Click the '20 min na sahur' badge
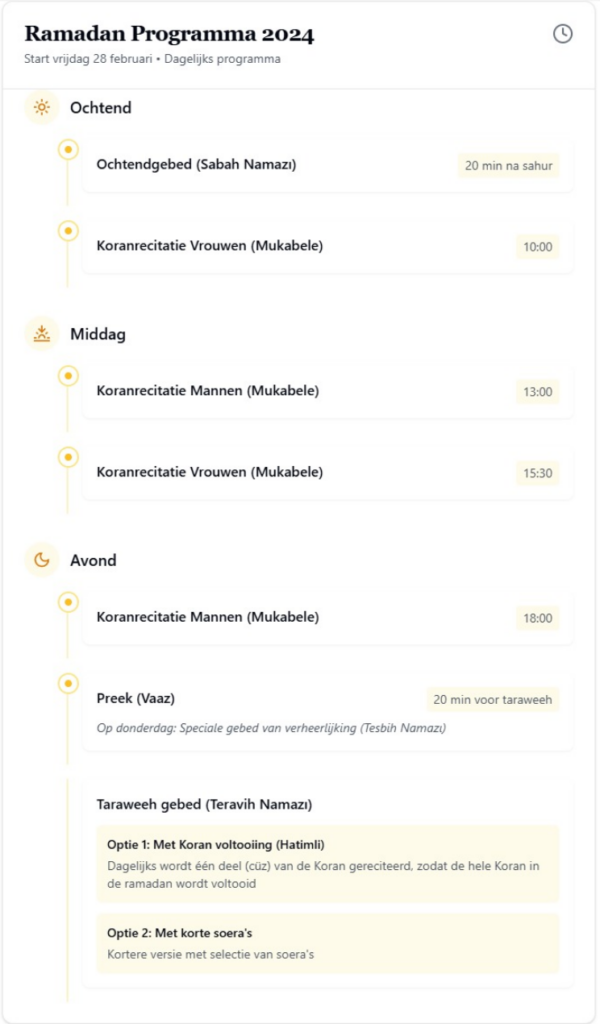 pyautogui.click(x=508, y=166)
